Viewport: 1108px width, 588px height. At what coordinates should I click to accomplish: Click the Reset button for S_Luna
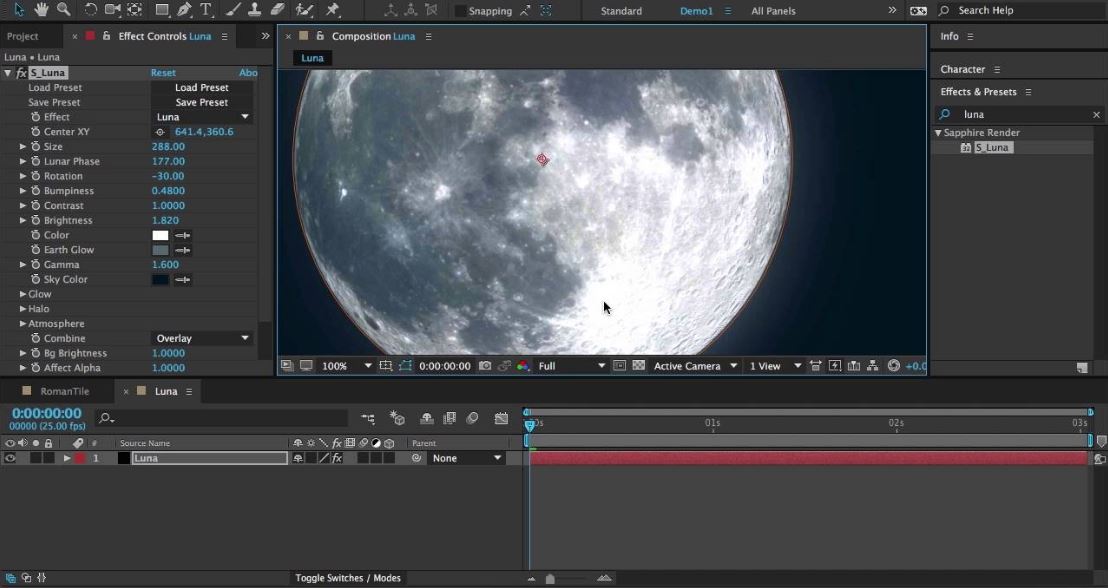pos(163,72)
